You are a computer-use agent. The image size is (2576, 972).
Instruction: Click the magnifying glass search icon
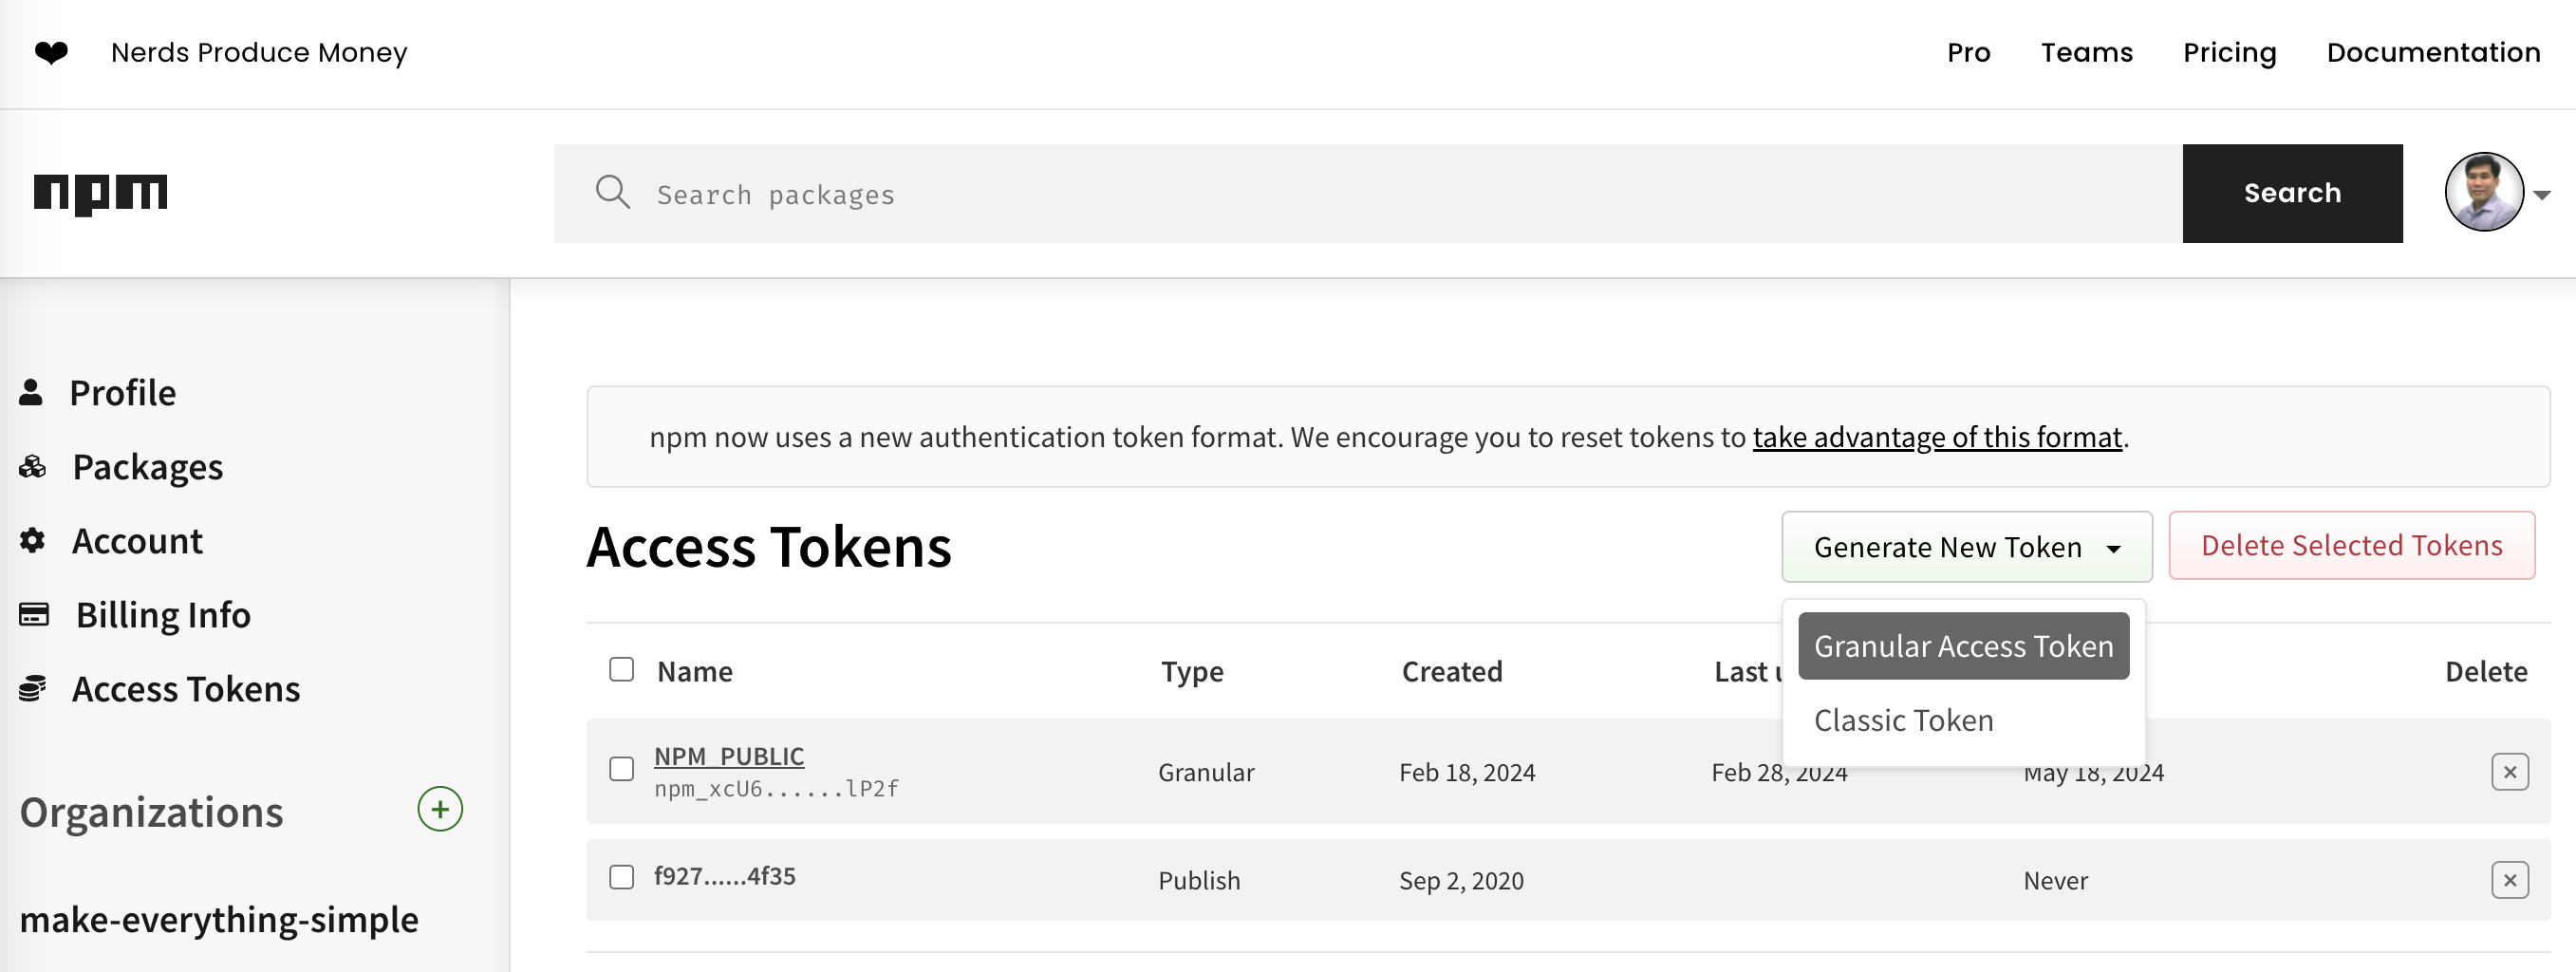point(612,192)
